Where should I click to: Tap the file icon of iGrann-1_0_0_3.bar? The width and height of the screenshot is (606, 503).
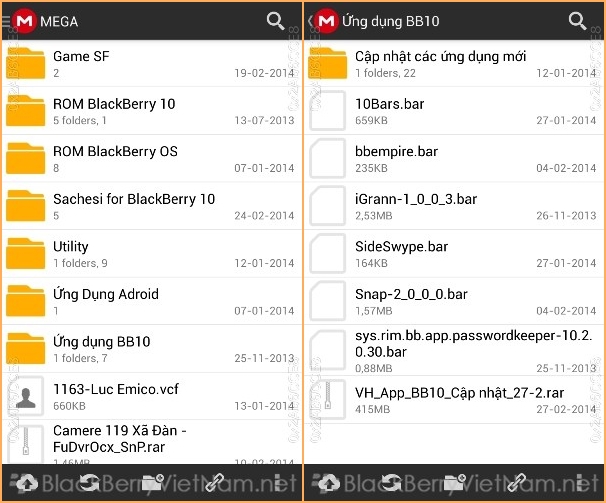coord(328,206)
